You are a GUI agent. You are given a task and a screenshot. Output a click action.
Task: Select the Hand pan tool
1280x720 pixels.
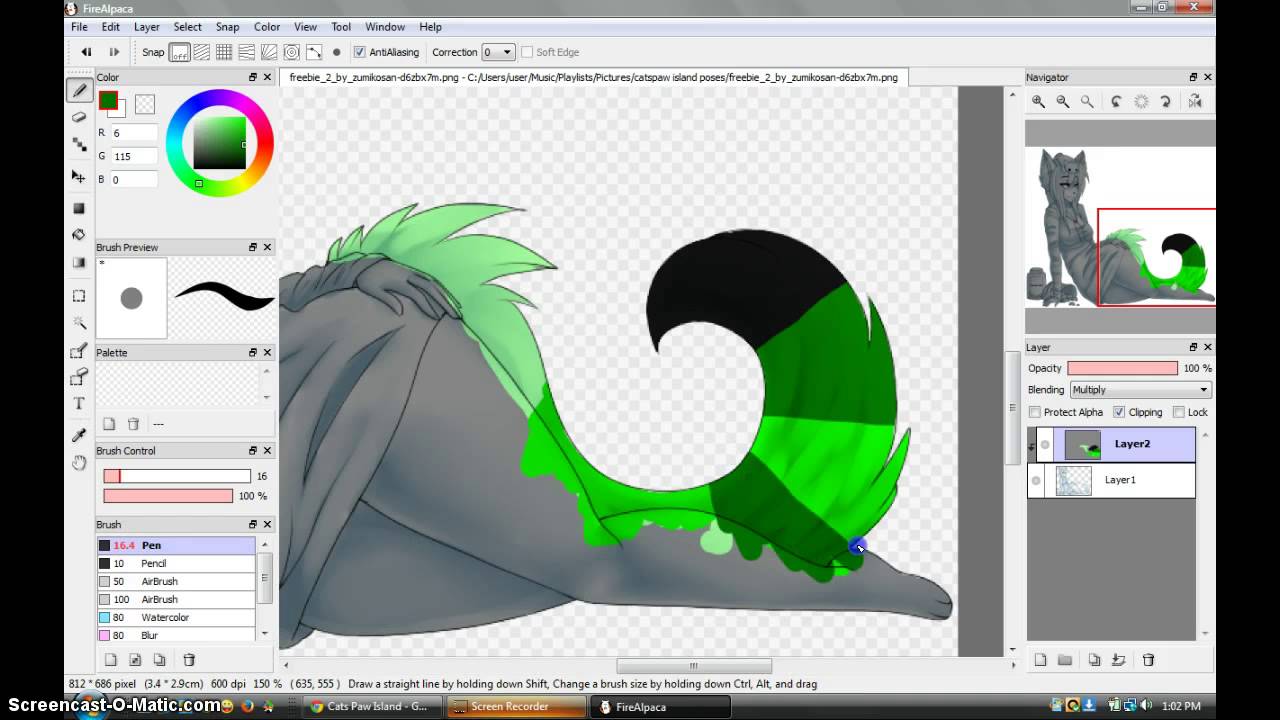point(79,462)
